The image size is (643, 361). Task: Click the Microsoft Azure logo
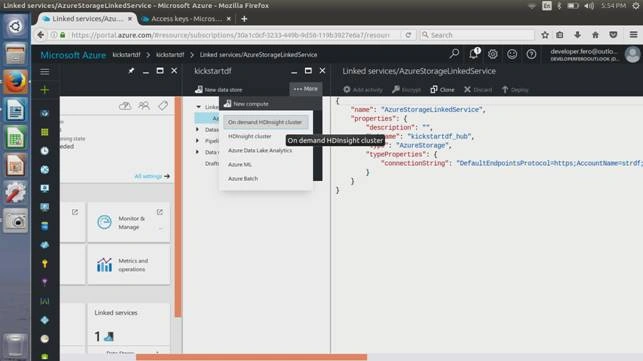[73, 55]
